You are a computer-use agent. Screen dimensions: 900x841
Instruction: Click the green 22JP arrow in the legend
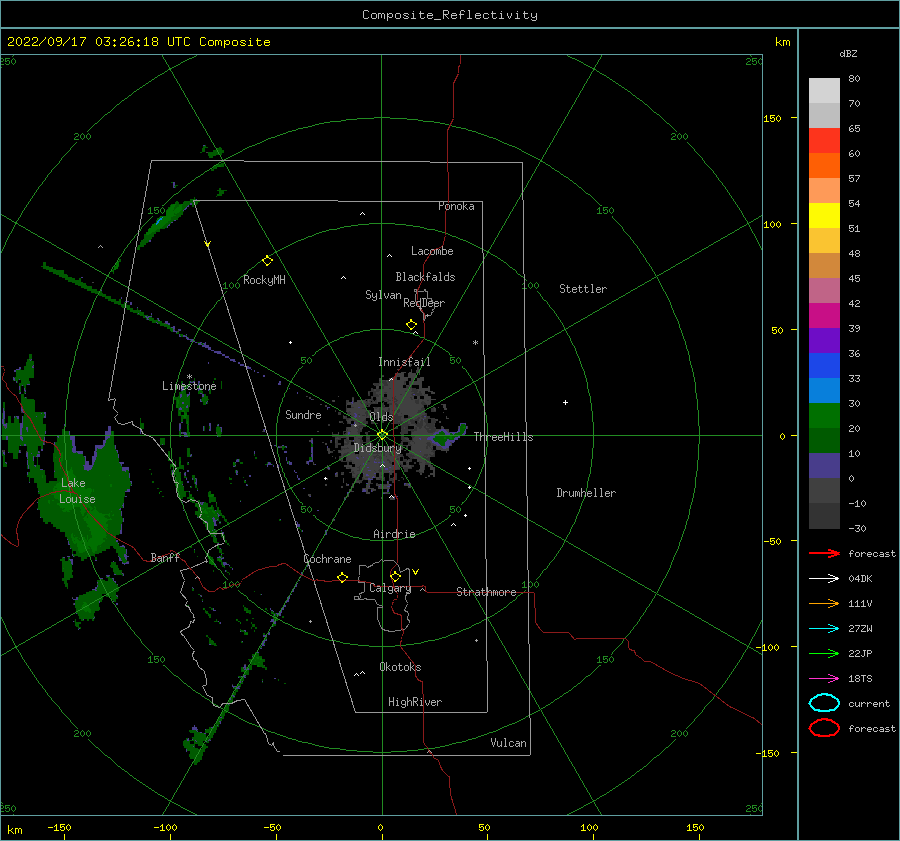824,653
